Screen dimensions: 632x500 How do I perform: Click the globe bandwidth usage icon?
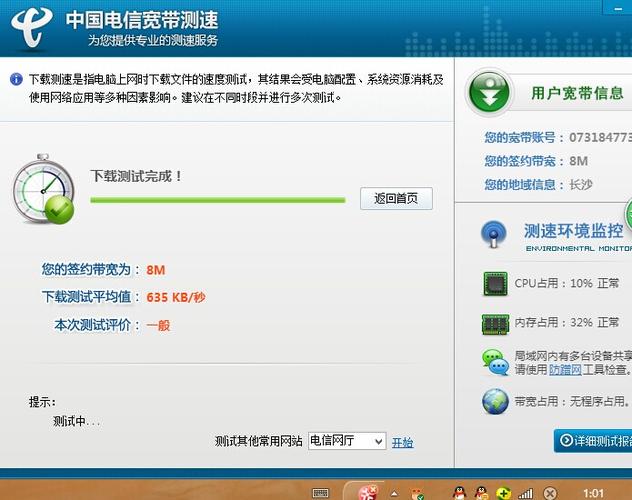coord(495,401)
